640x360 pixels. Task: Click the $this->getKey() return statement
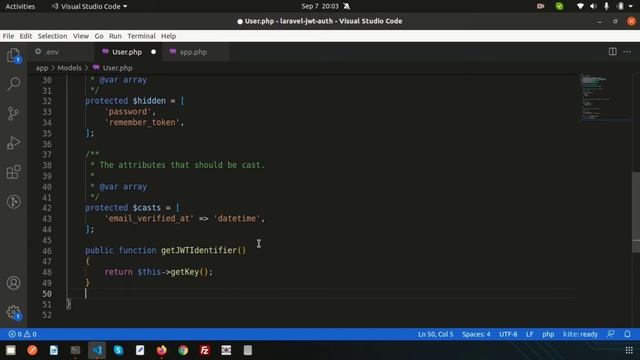click(x=158, y=272)
